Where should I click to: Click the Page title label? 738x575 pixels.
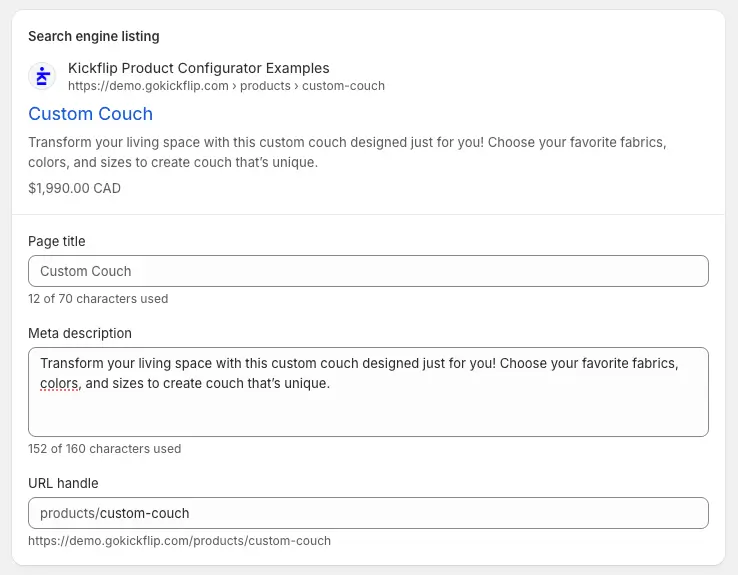57,241
